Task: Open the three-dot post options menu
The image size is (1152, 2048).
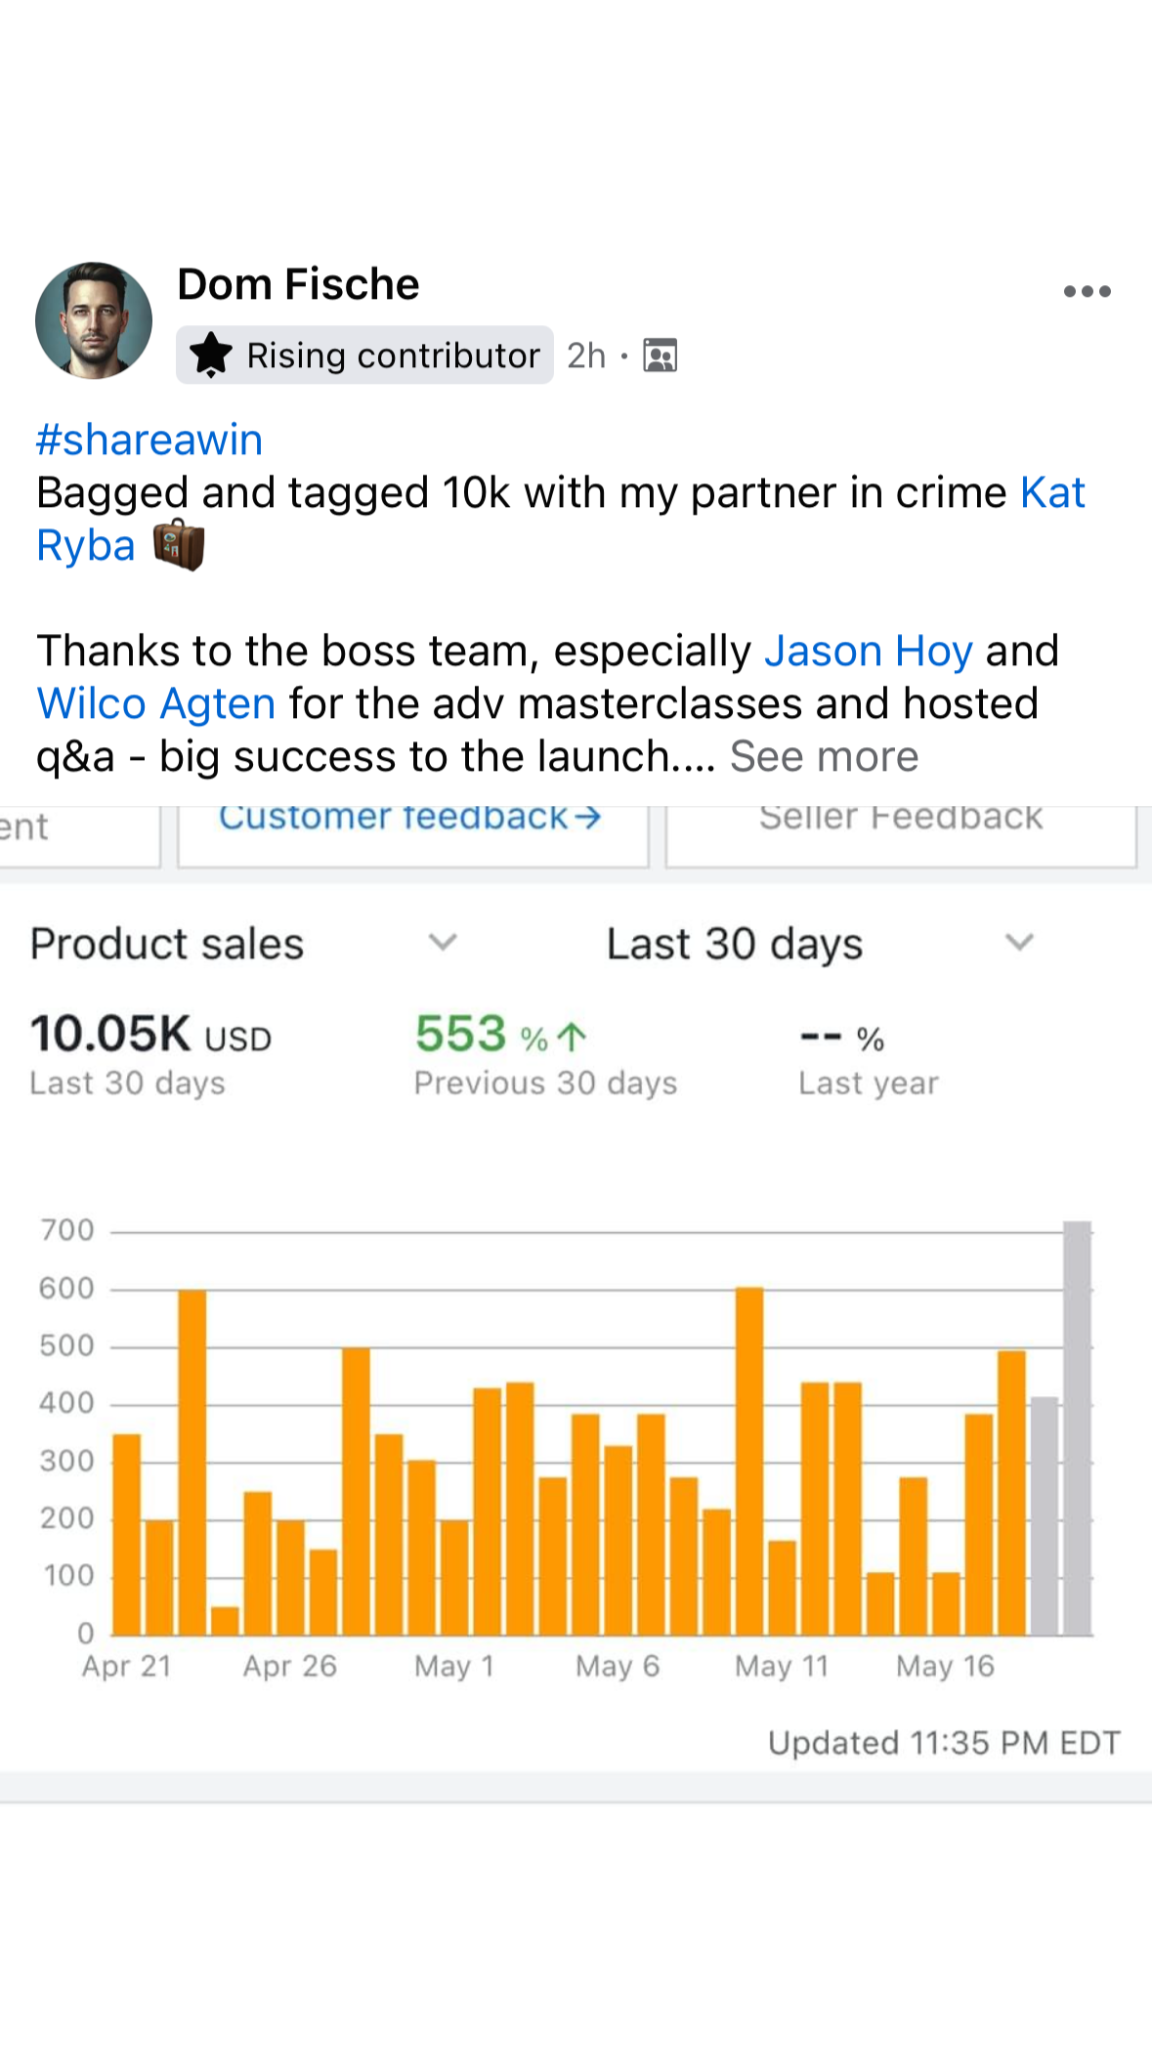Action: [1087, 291]
